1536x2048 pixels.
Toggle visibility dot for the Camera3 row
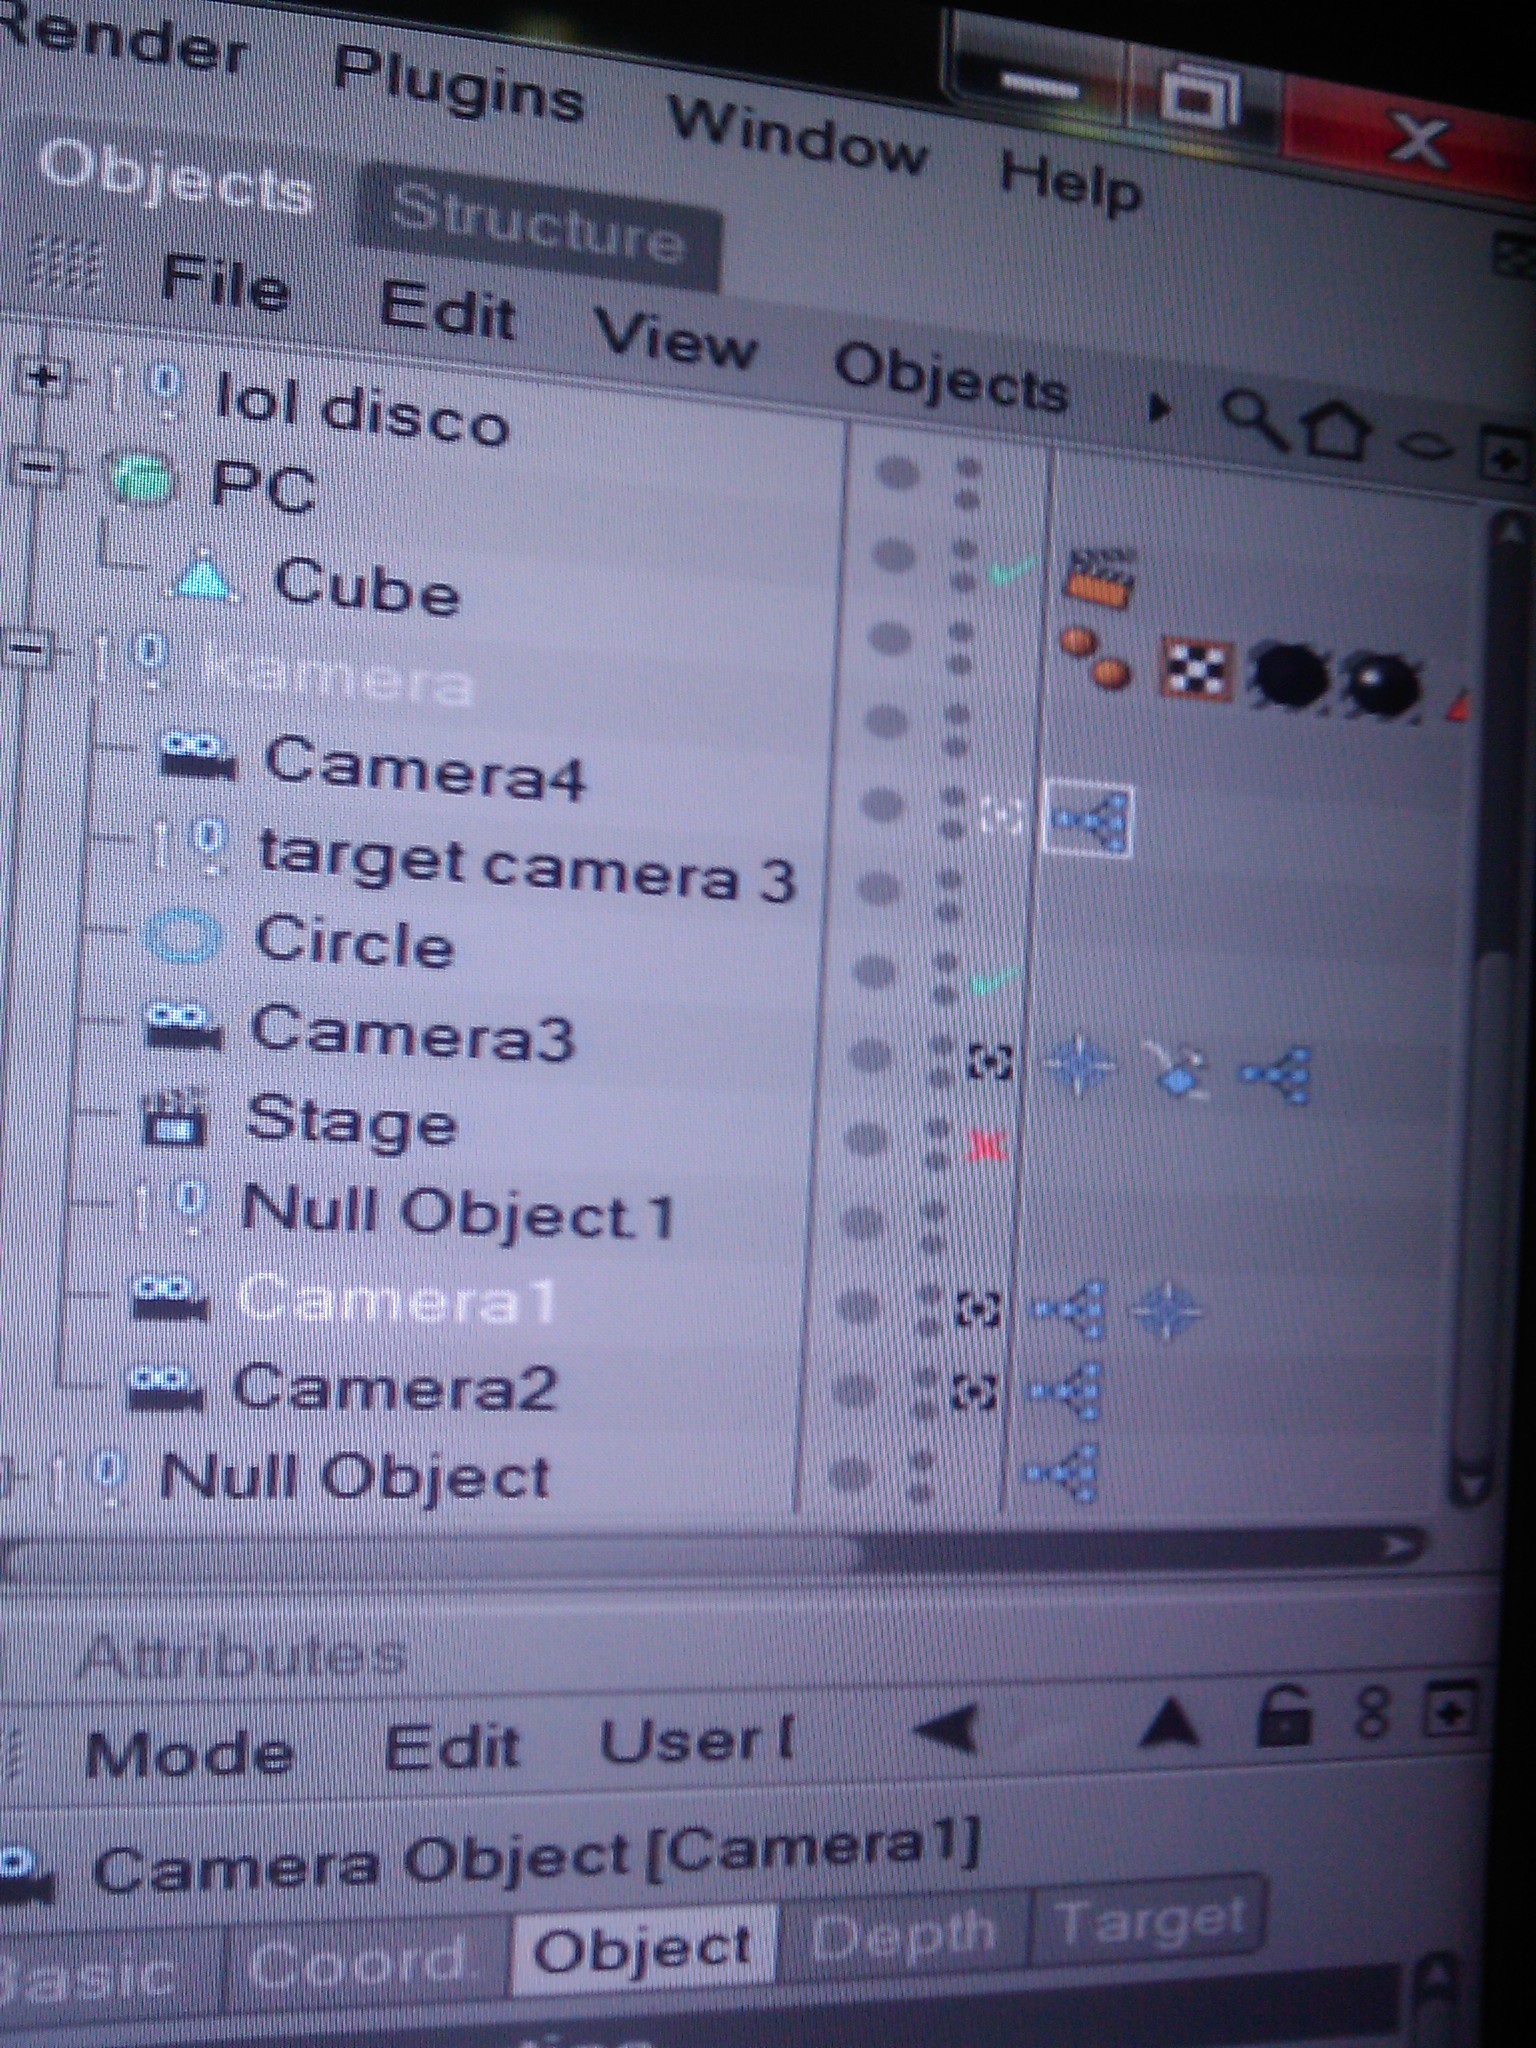point(869,1054)
